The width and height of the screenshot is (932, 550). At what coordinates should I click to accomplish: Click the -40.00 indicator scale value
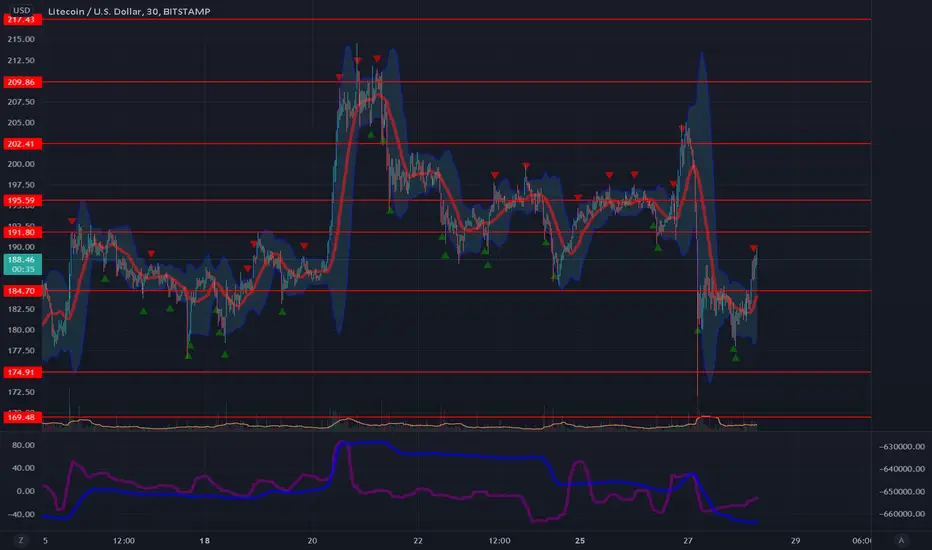click(21, 514)
